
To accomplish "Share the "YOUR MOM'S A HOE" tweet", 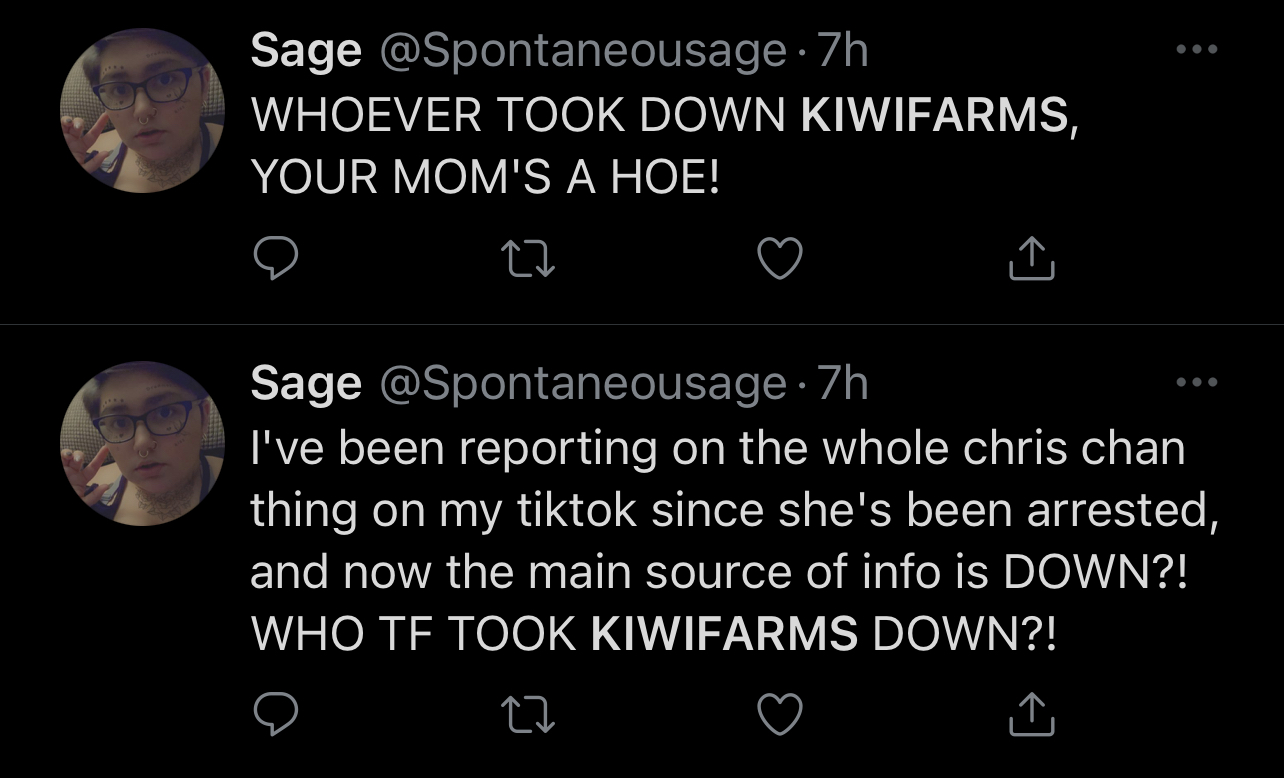I will click(x=1034, y=261).
